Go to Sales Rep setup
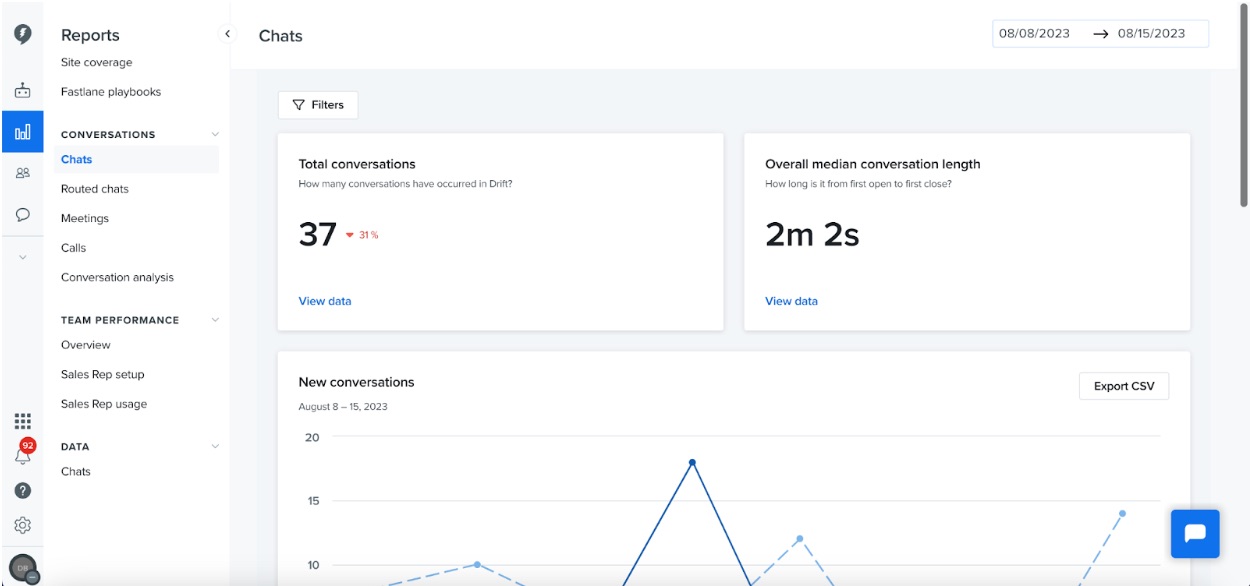 point(103,375)
